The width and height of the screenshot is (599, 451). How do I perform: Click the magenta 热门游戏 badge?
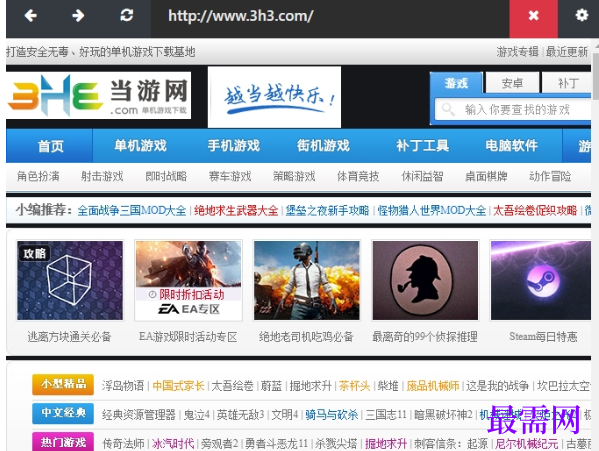pos(63,442)
